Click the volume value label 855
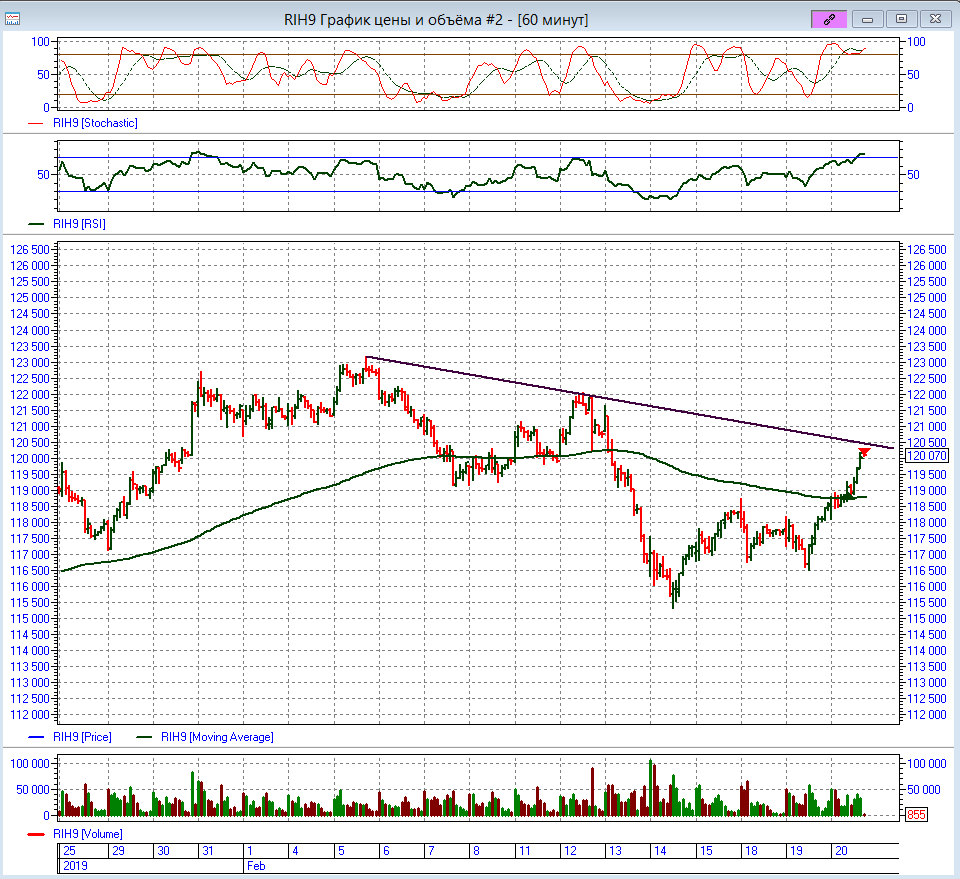This screenshot has height=879, width=960. click(916, 815)
